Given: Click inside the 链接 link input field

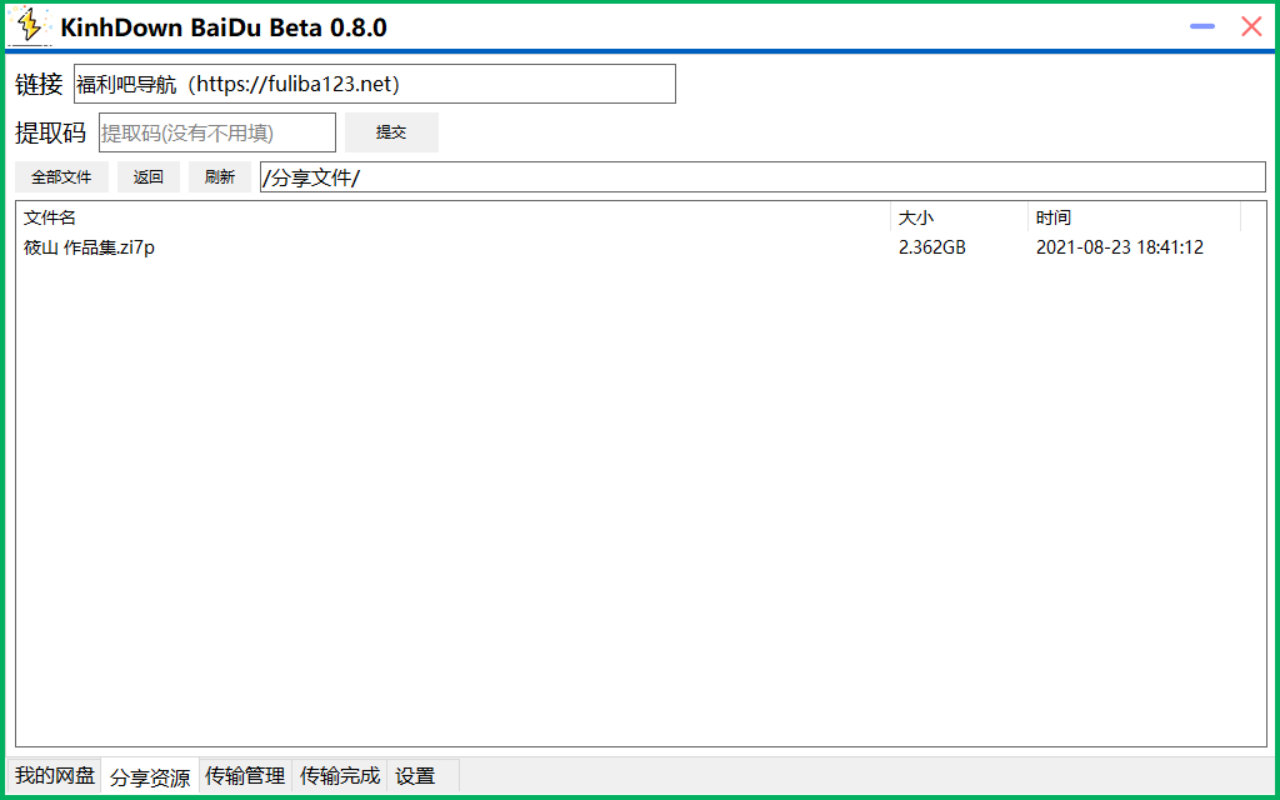Looking at the screenshot, I should [x=375, y=84].
